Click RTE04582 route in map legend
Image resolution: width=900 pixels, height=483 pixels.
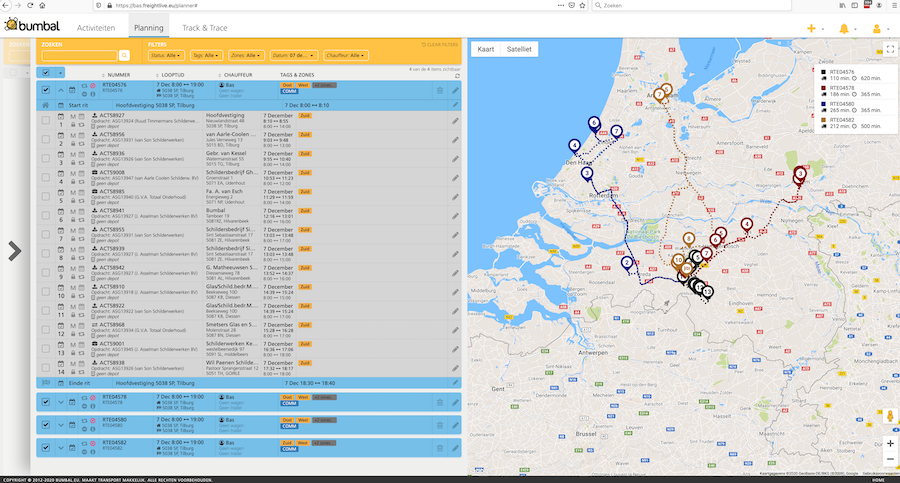[x=851, y=123]
